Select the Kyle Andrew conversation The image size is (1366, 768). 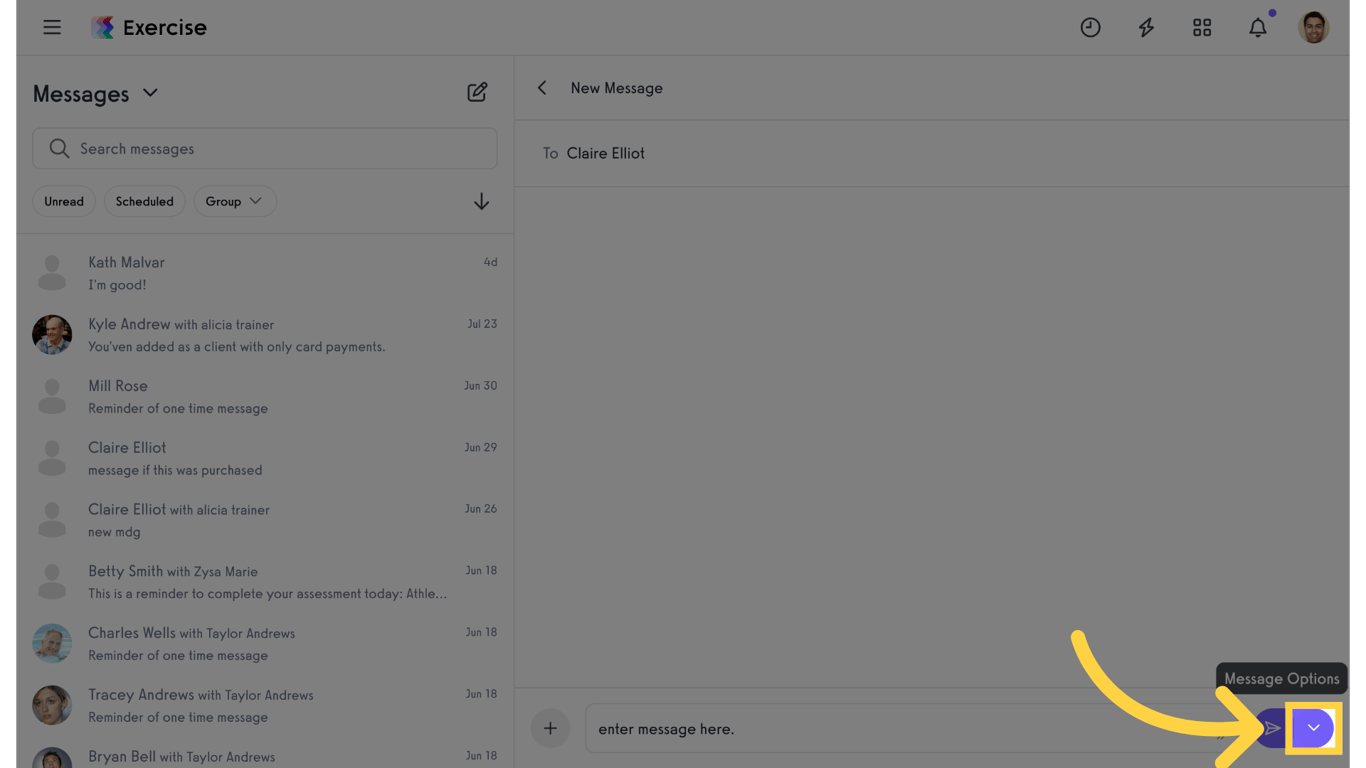point(265,335)
